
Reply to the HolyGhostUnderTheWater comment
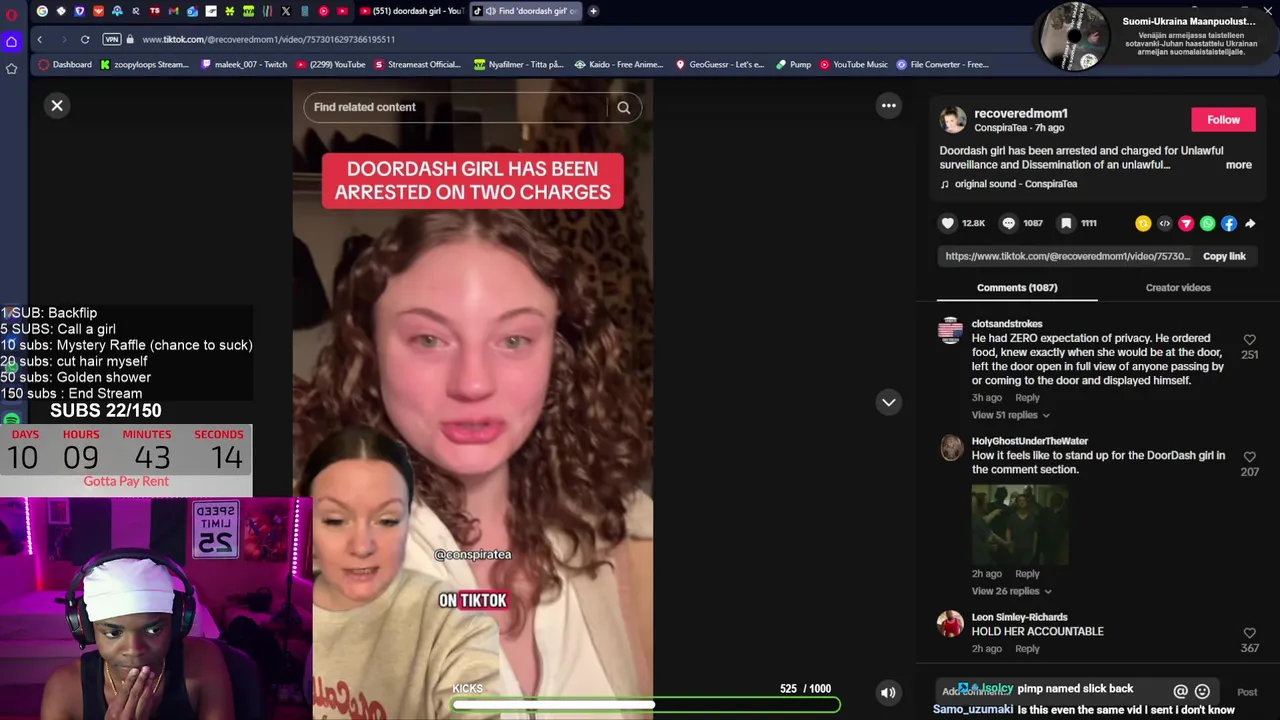1027,574
